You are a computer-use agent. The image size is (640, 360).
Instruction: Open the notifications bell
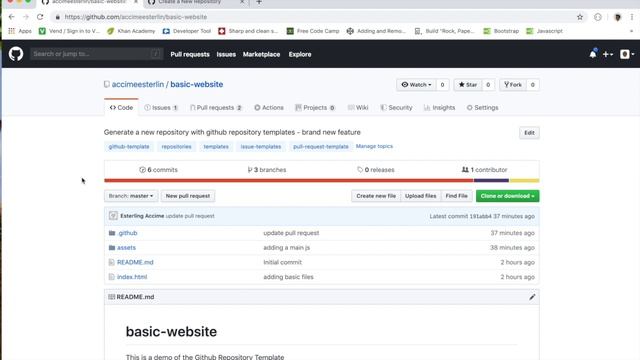click(593, 54)
